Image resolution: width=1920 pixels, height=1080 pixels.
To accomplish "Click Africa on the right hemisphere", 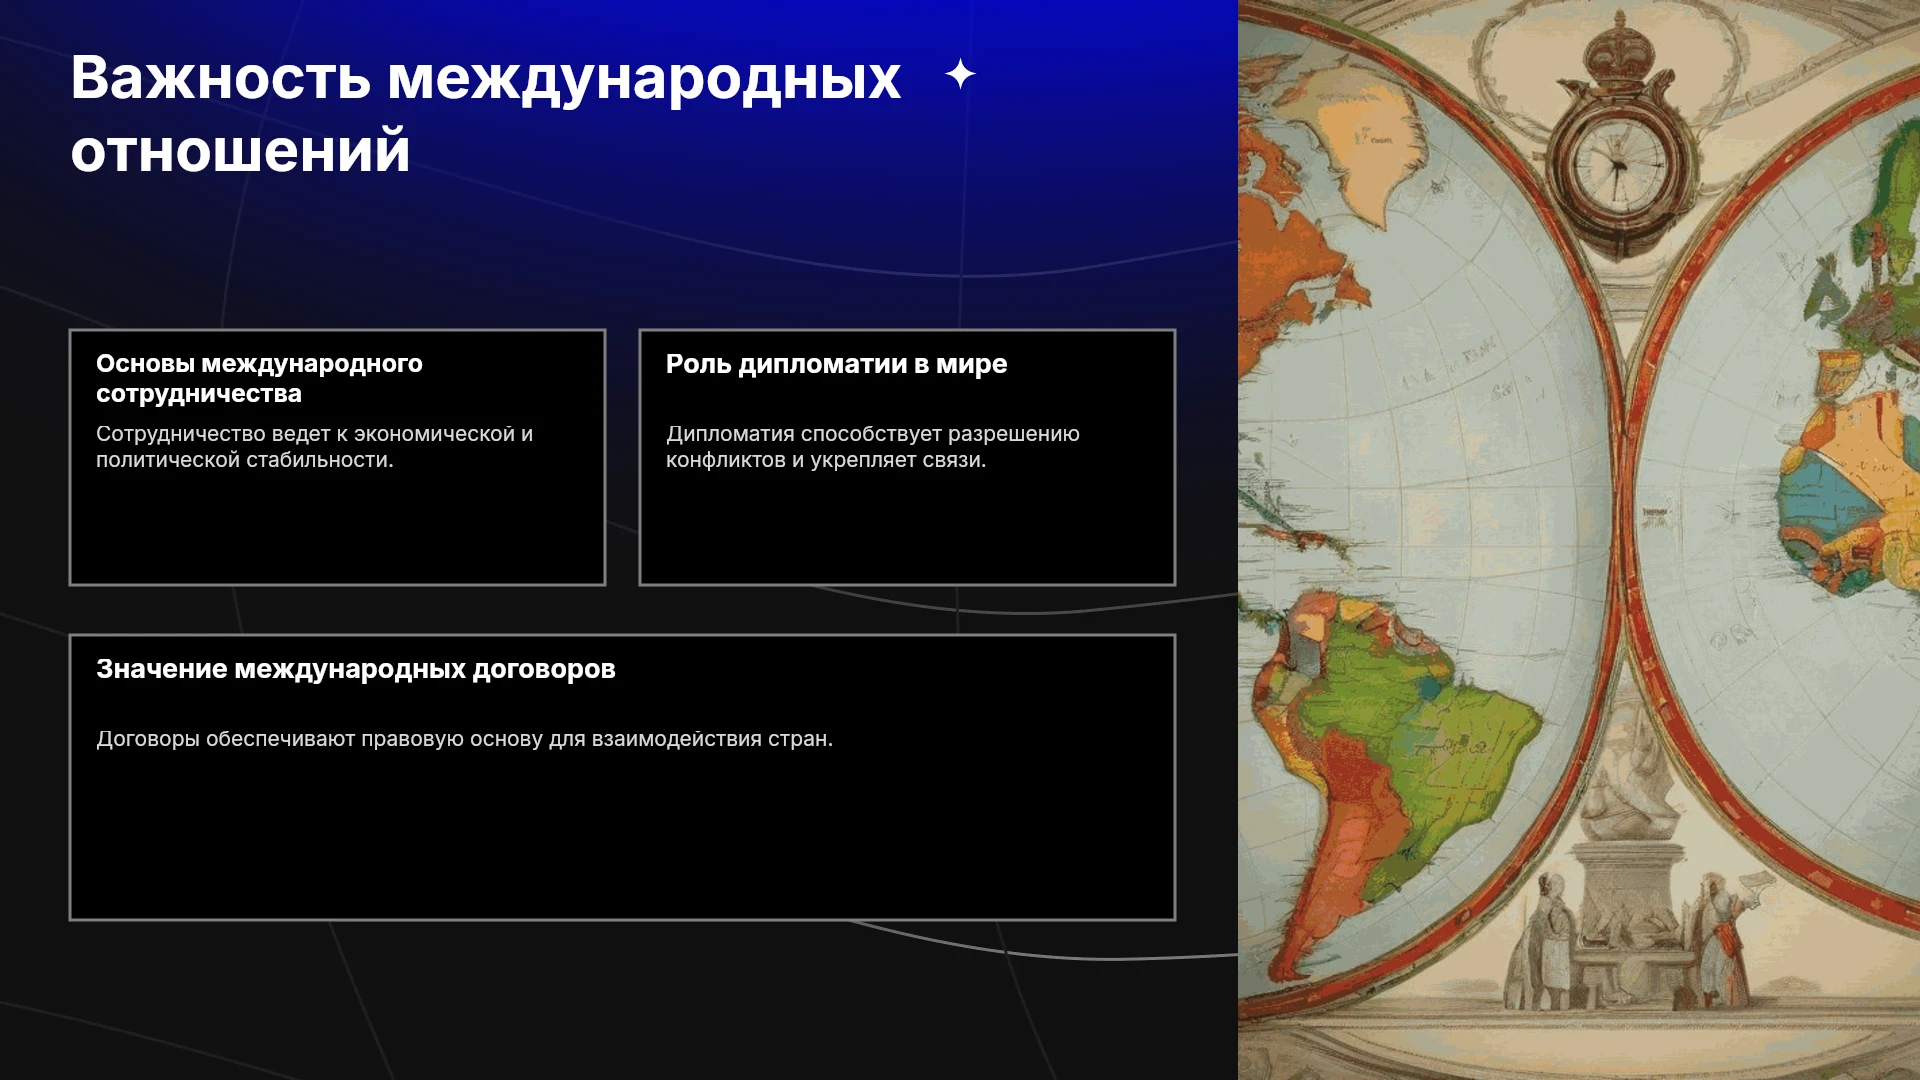I will pyautogui.click(x=1850, y=490).
